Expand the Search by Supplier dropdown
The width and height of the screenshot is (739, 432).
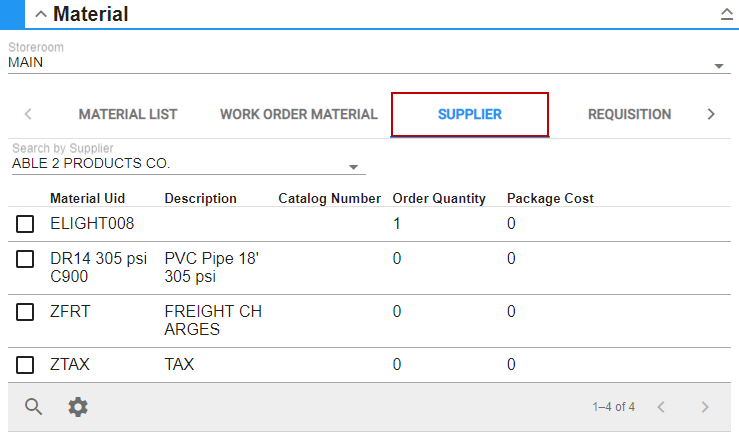(353, 167)
